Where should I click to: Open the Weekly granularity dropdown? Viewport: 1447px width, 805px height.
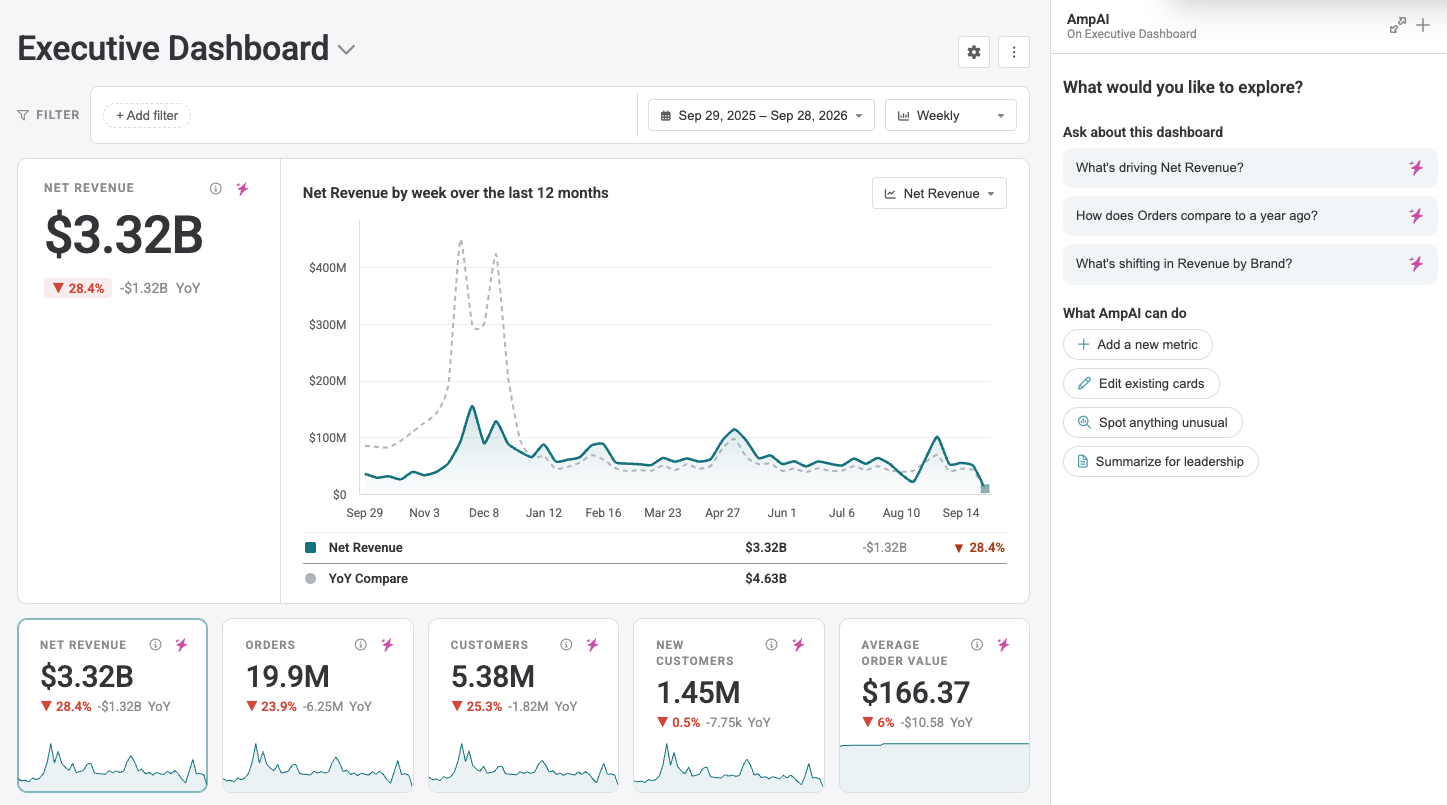click(951, 115)
